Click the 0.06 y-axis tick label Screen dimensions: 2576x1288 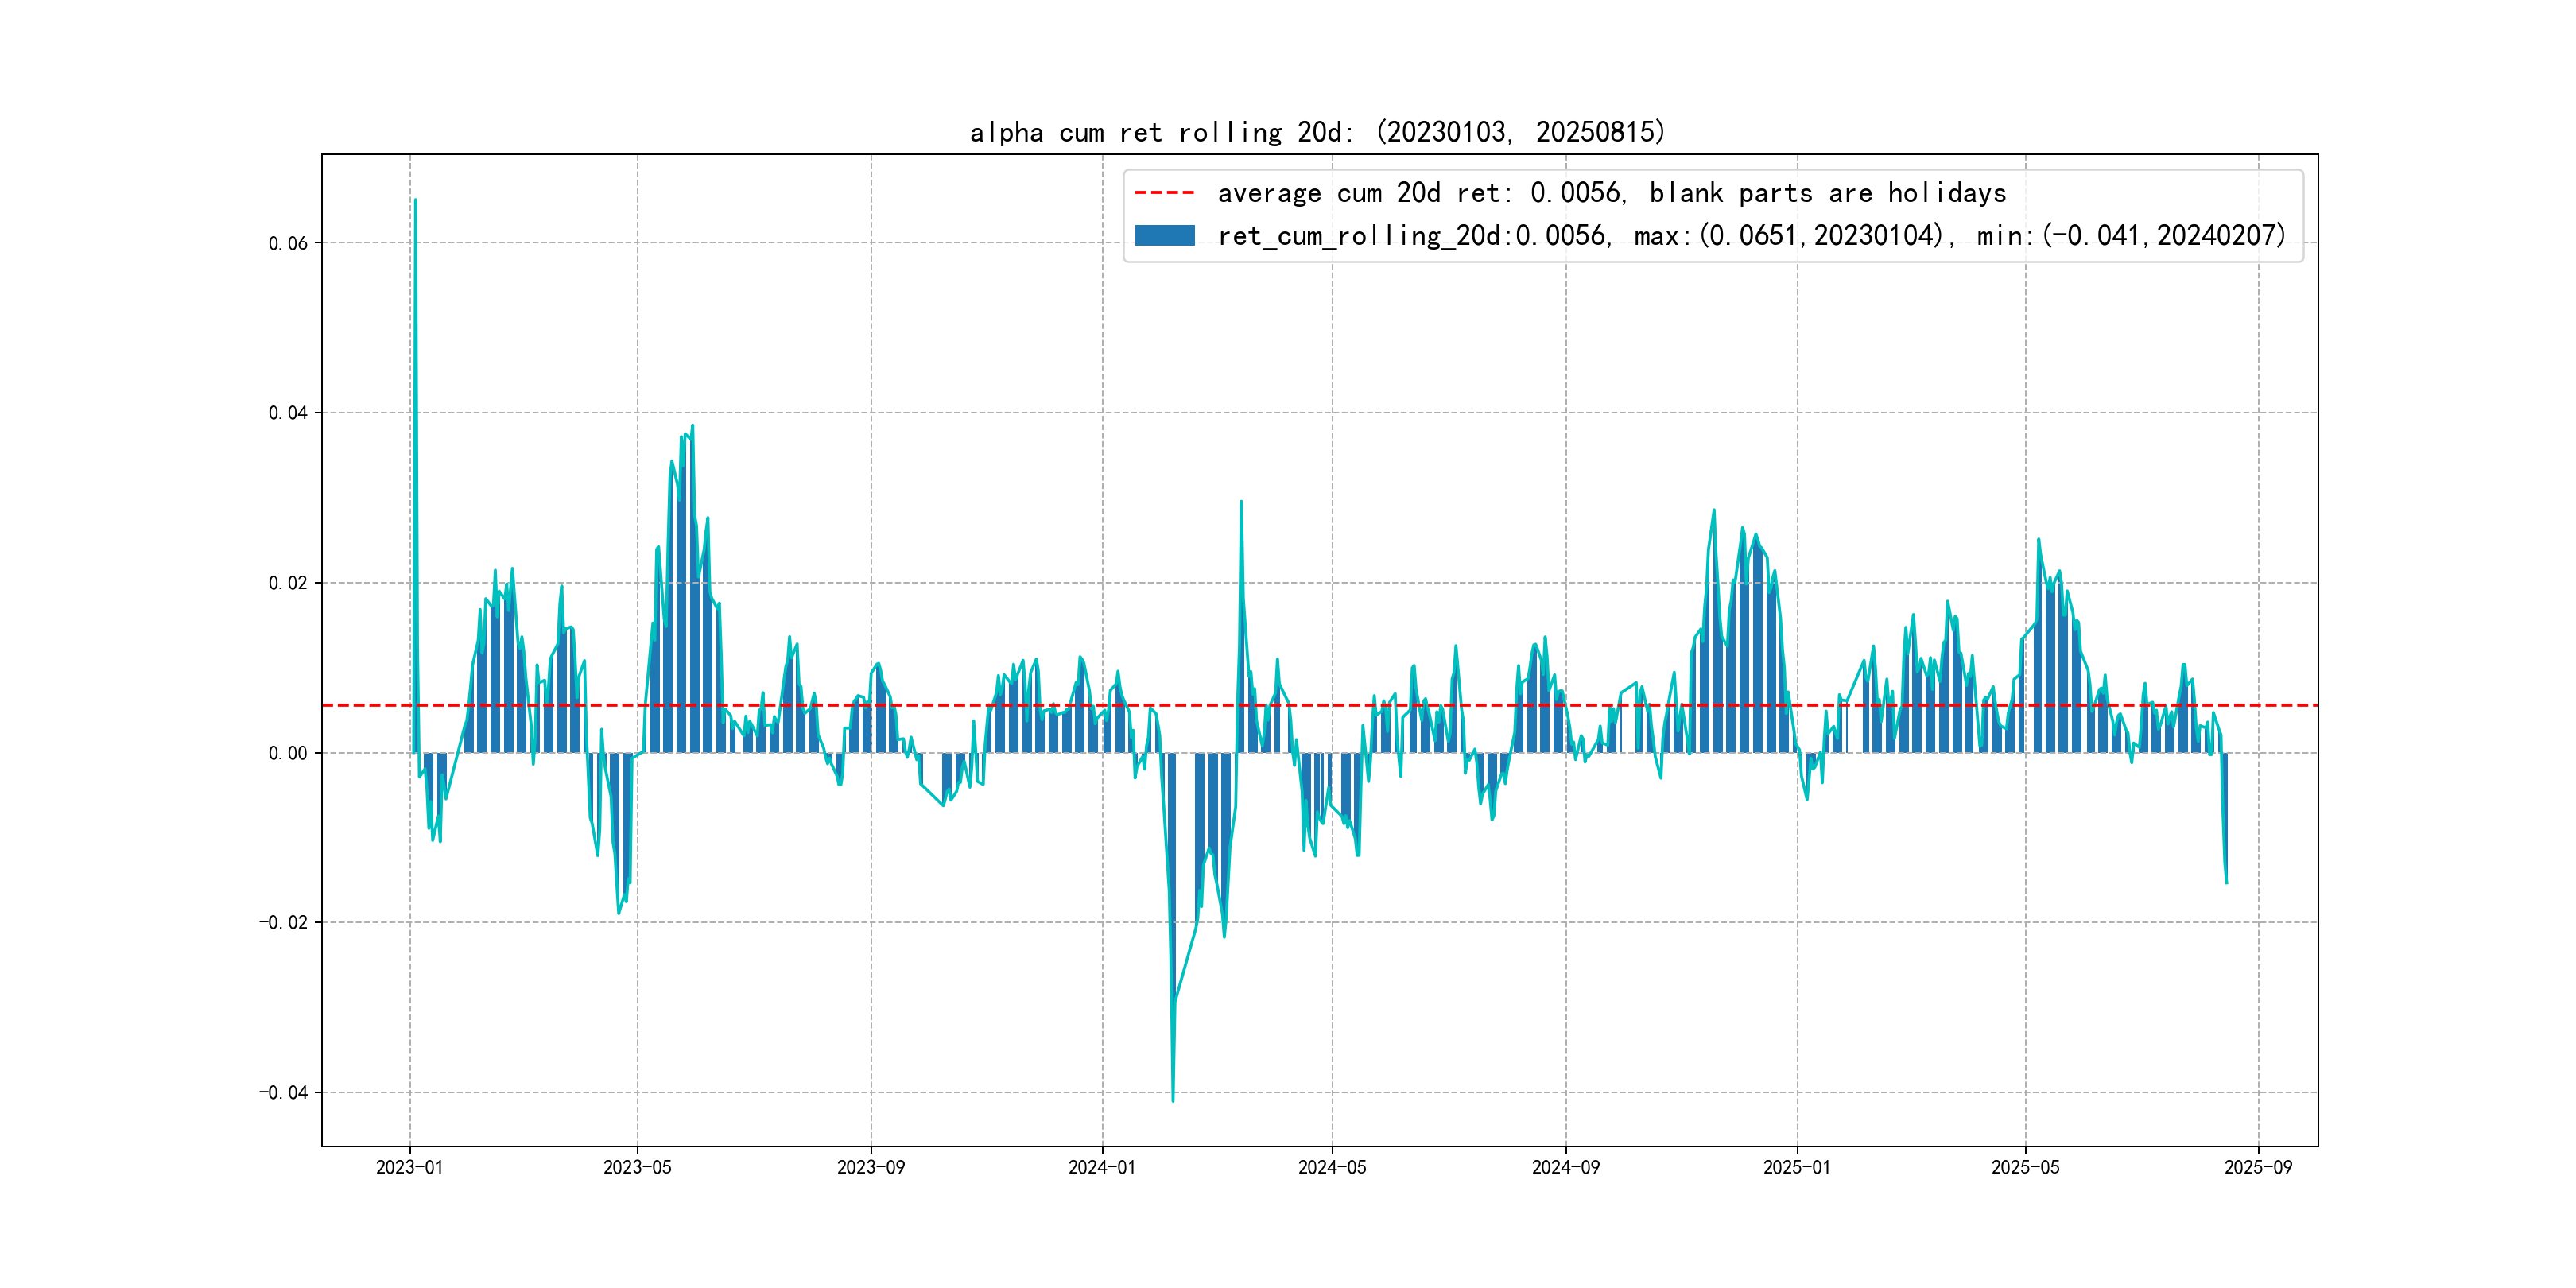(288, 243)
